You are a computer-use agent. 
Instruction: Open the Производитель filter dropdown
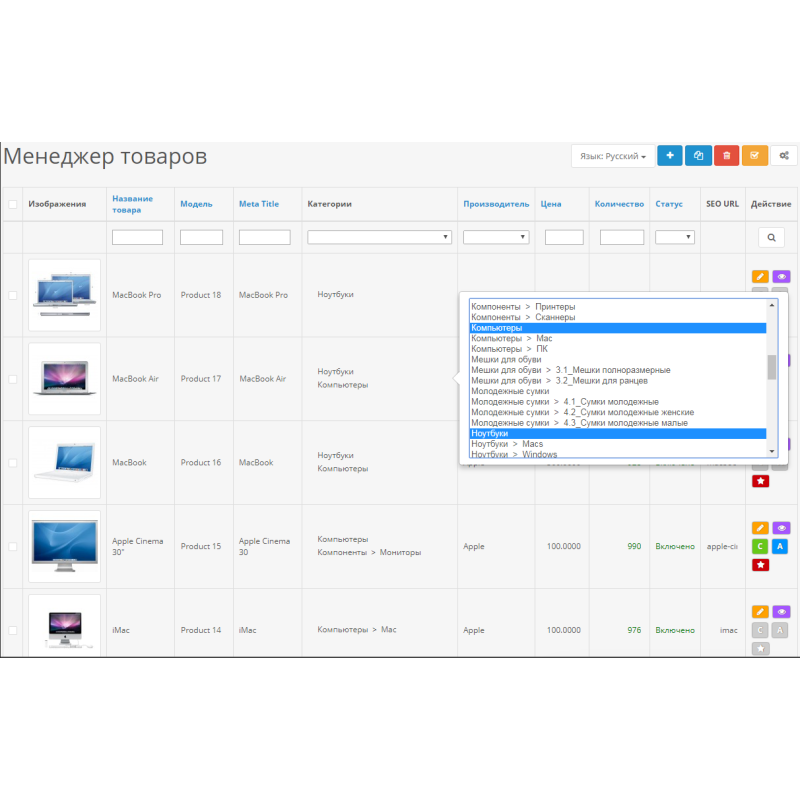496,237
